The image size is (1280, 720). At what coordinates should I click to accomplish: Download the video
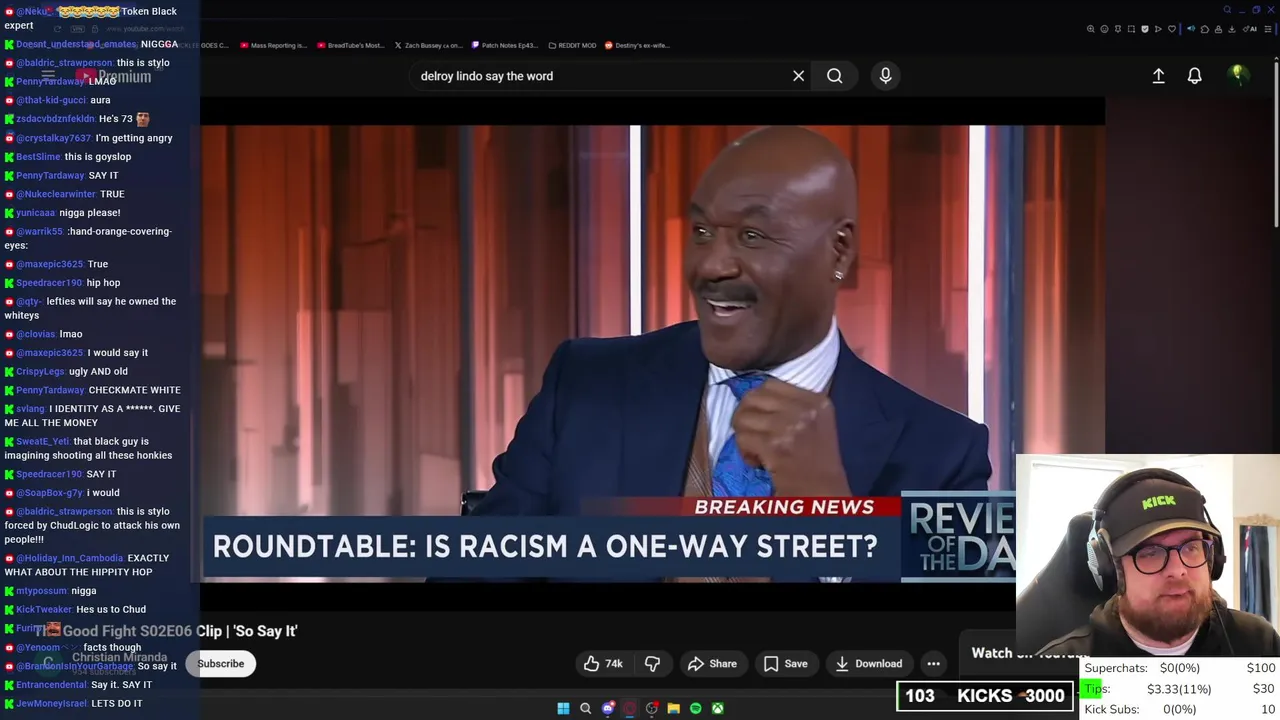pyautogui.click(x=868, y=663)
